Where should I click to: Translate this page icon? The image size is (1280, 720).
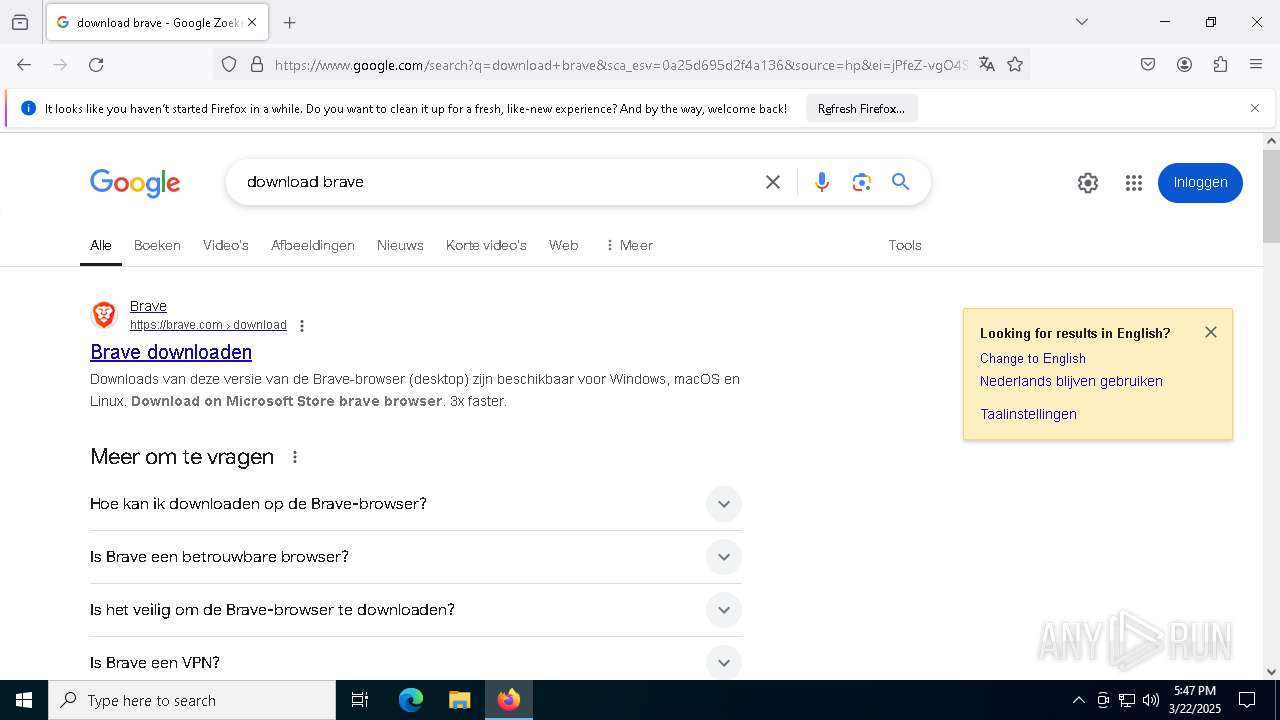coord(987,65)
